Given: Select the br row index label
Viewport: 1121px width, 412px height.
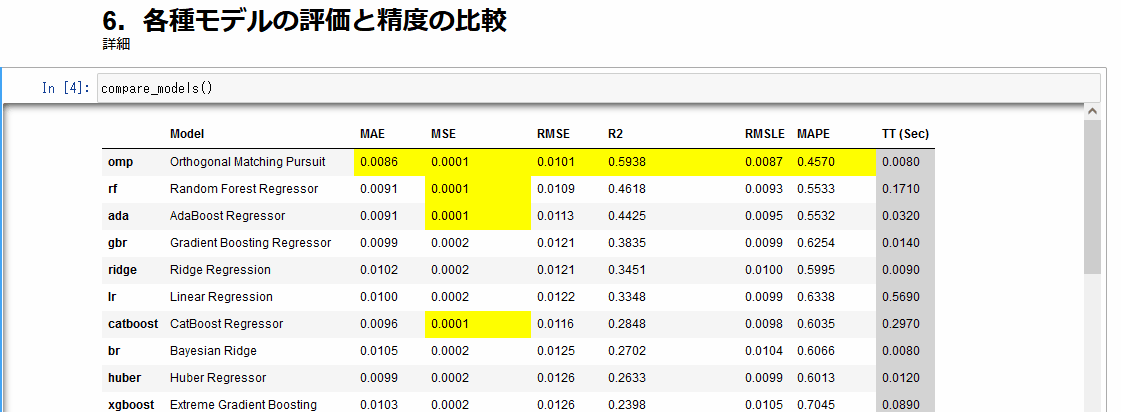Looking at the screenshot, I should (x=113, y=350).
